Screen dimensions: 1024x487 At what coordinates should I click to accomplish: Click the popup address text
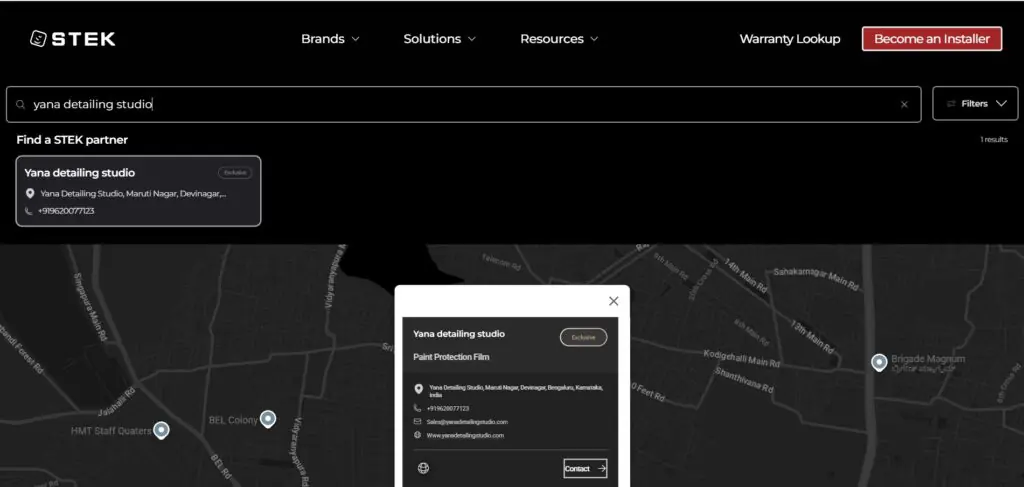(x=516, y=391)
